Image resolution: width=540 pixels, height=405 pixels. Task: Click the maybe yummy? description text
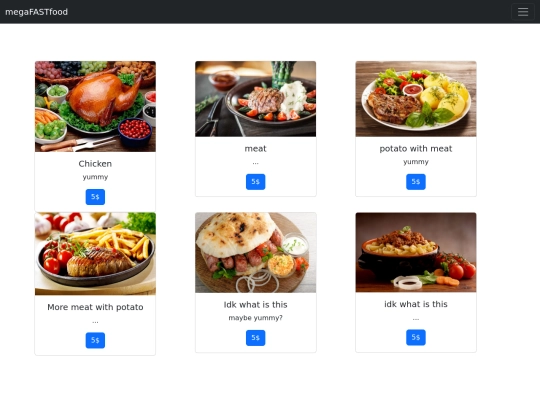(256, 318)
